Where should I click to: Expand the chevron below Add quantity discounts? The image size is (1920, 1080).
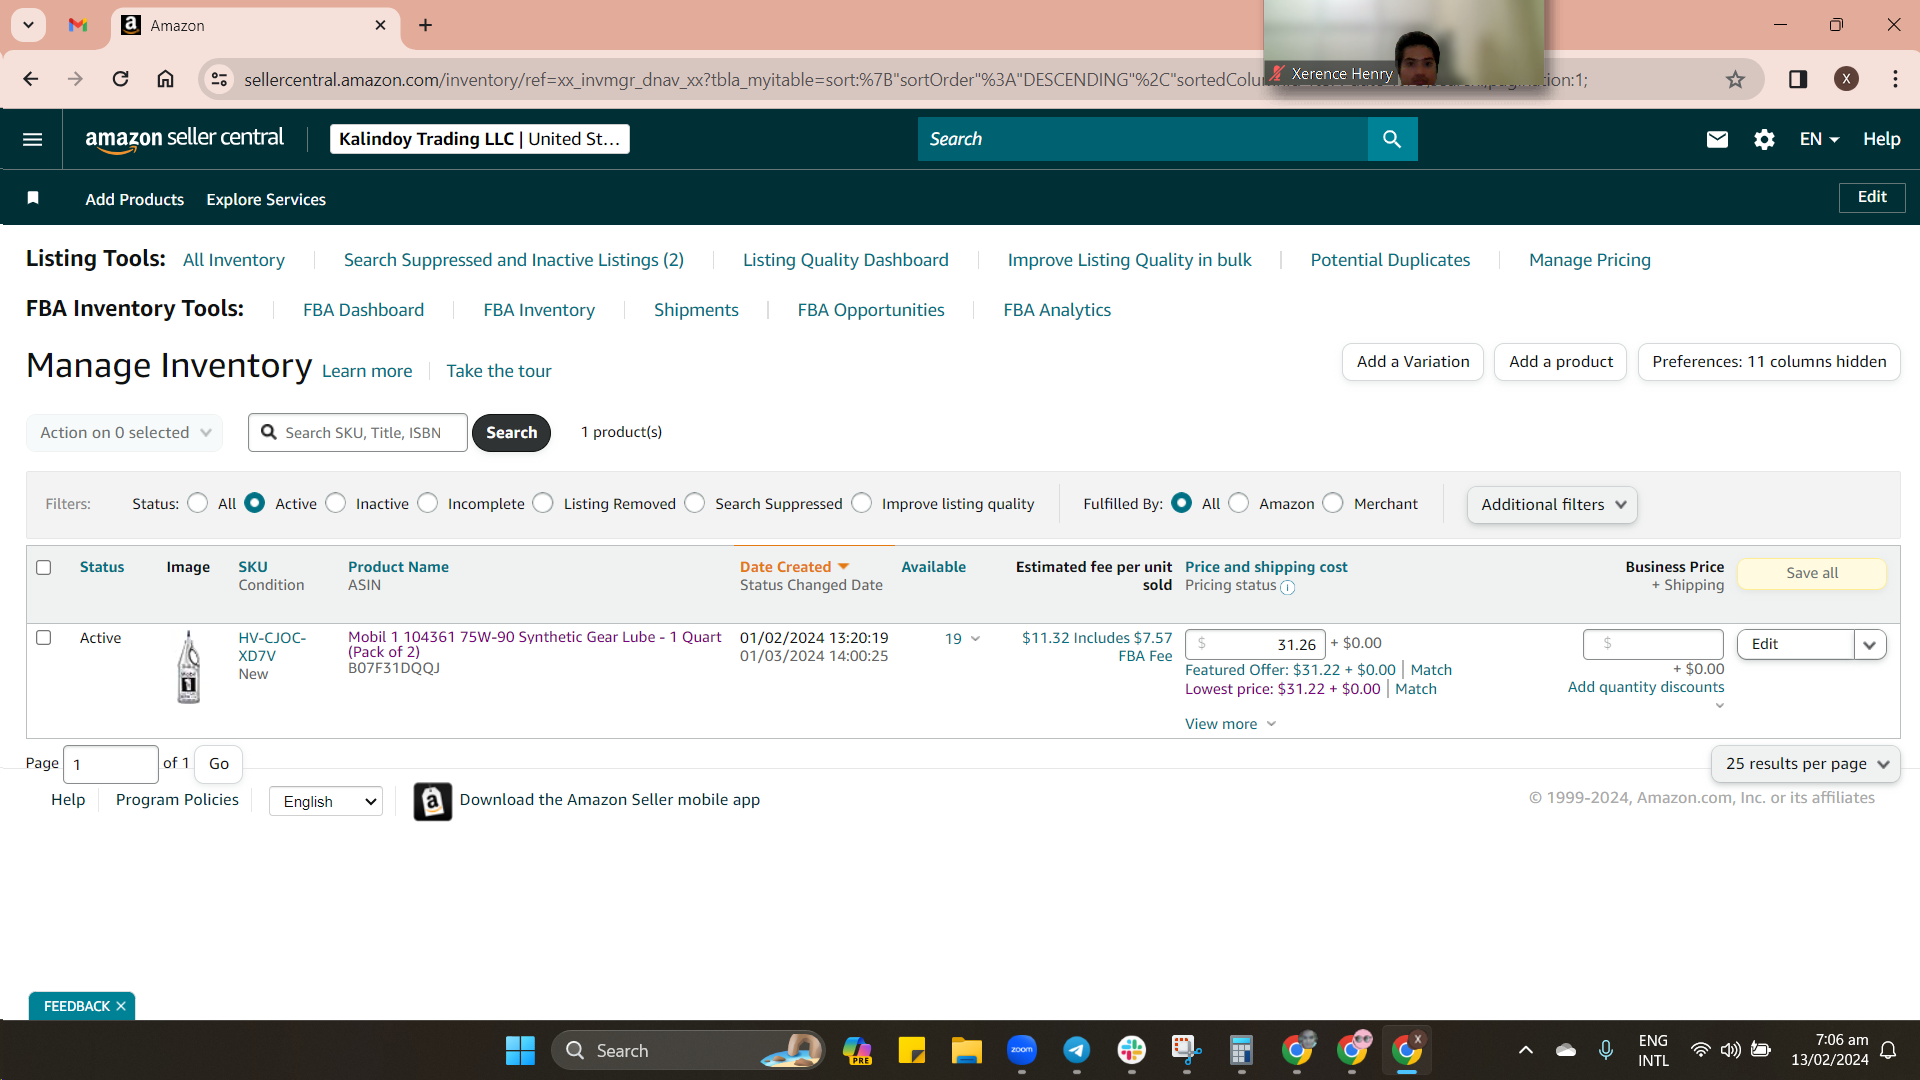coord(1719,706)
